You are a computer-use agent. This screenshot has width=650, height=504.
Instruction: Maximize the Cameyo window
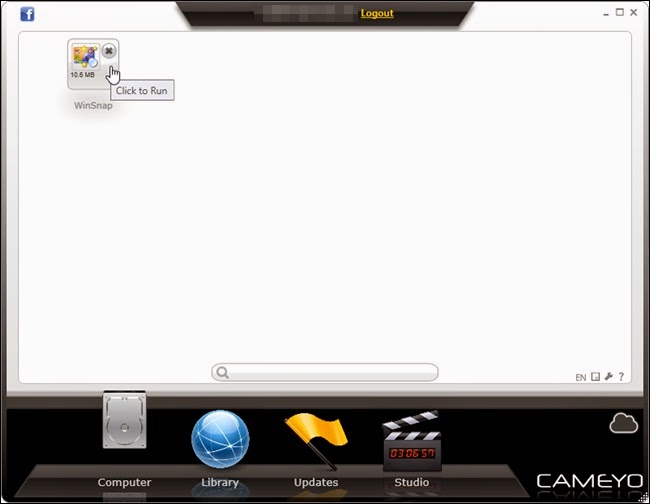click(x=620, y=12)
